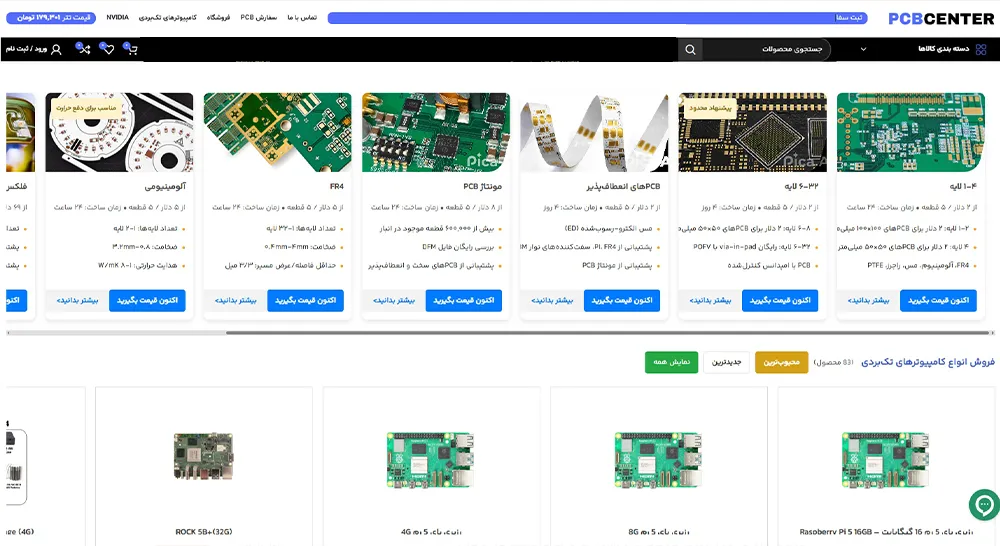Click the PCBCENTER logo

(x=941, y=19)
